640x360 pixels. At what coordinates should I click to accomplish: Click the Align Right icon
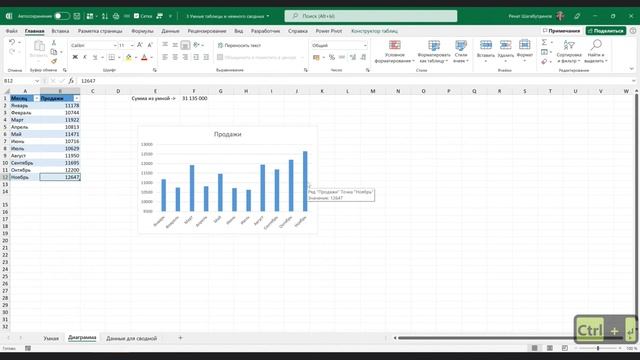(185, 58)
